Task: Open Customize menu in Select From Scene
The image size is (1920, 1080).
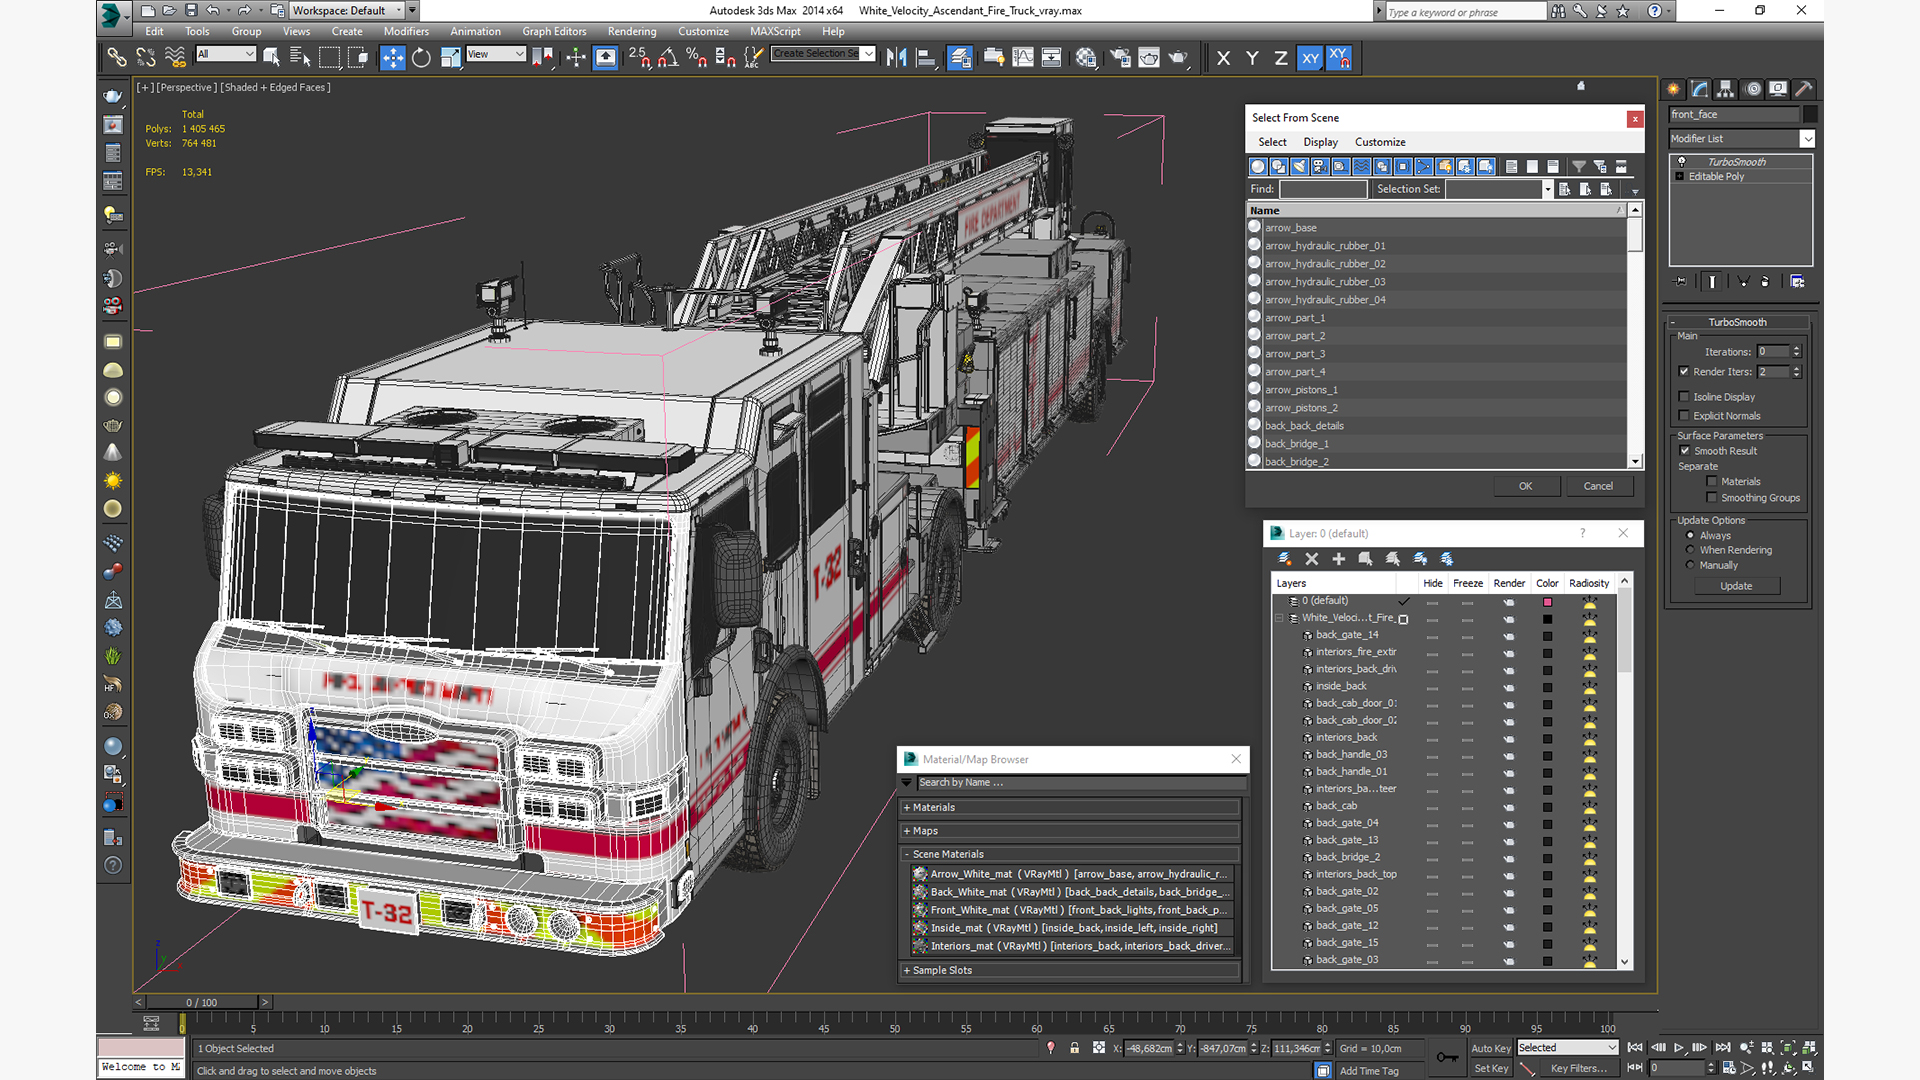Action: [x=1380, y=143]
